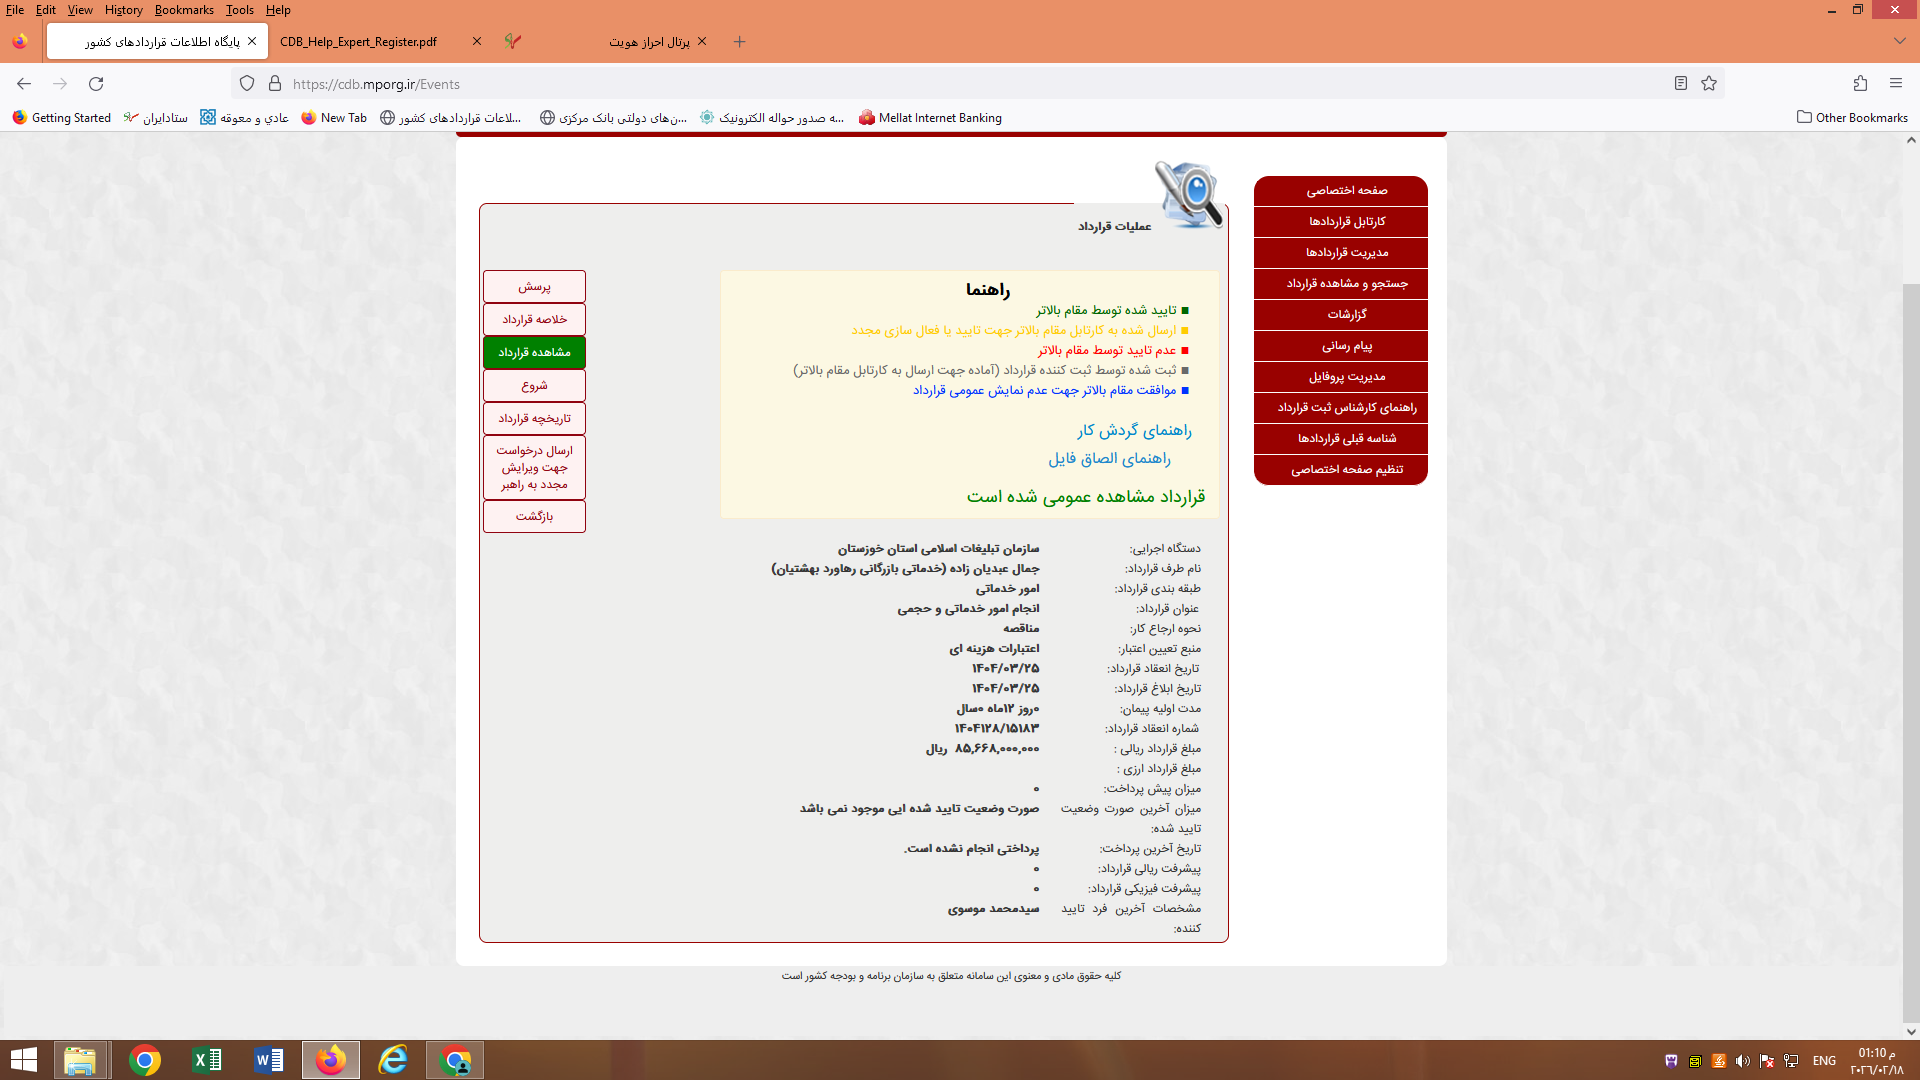This screenshot has height=1080, width=1920.
Task: Click the Firefox reload page icon
Action: click(96, 84)
